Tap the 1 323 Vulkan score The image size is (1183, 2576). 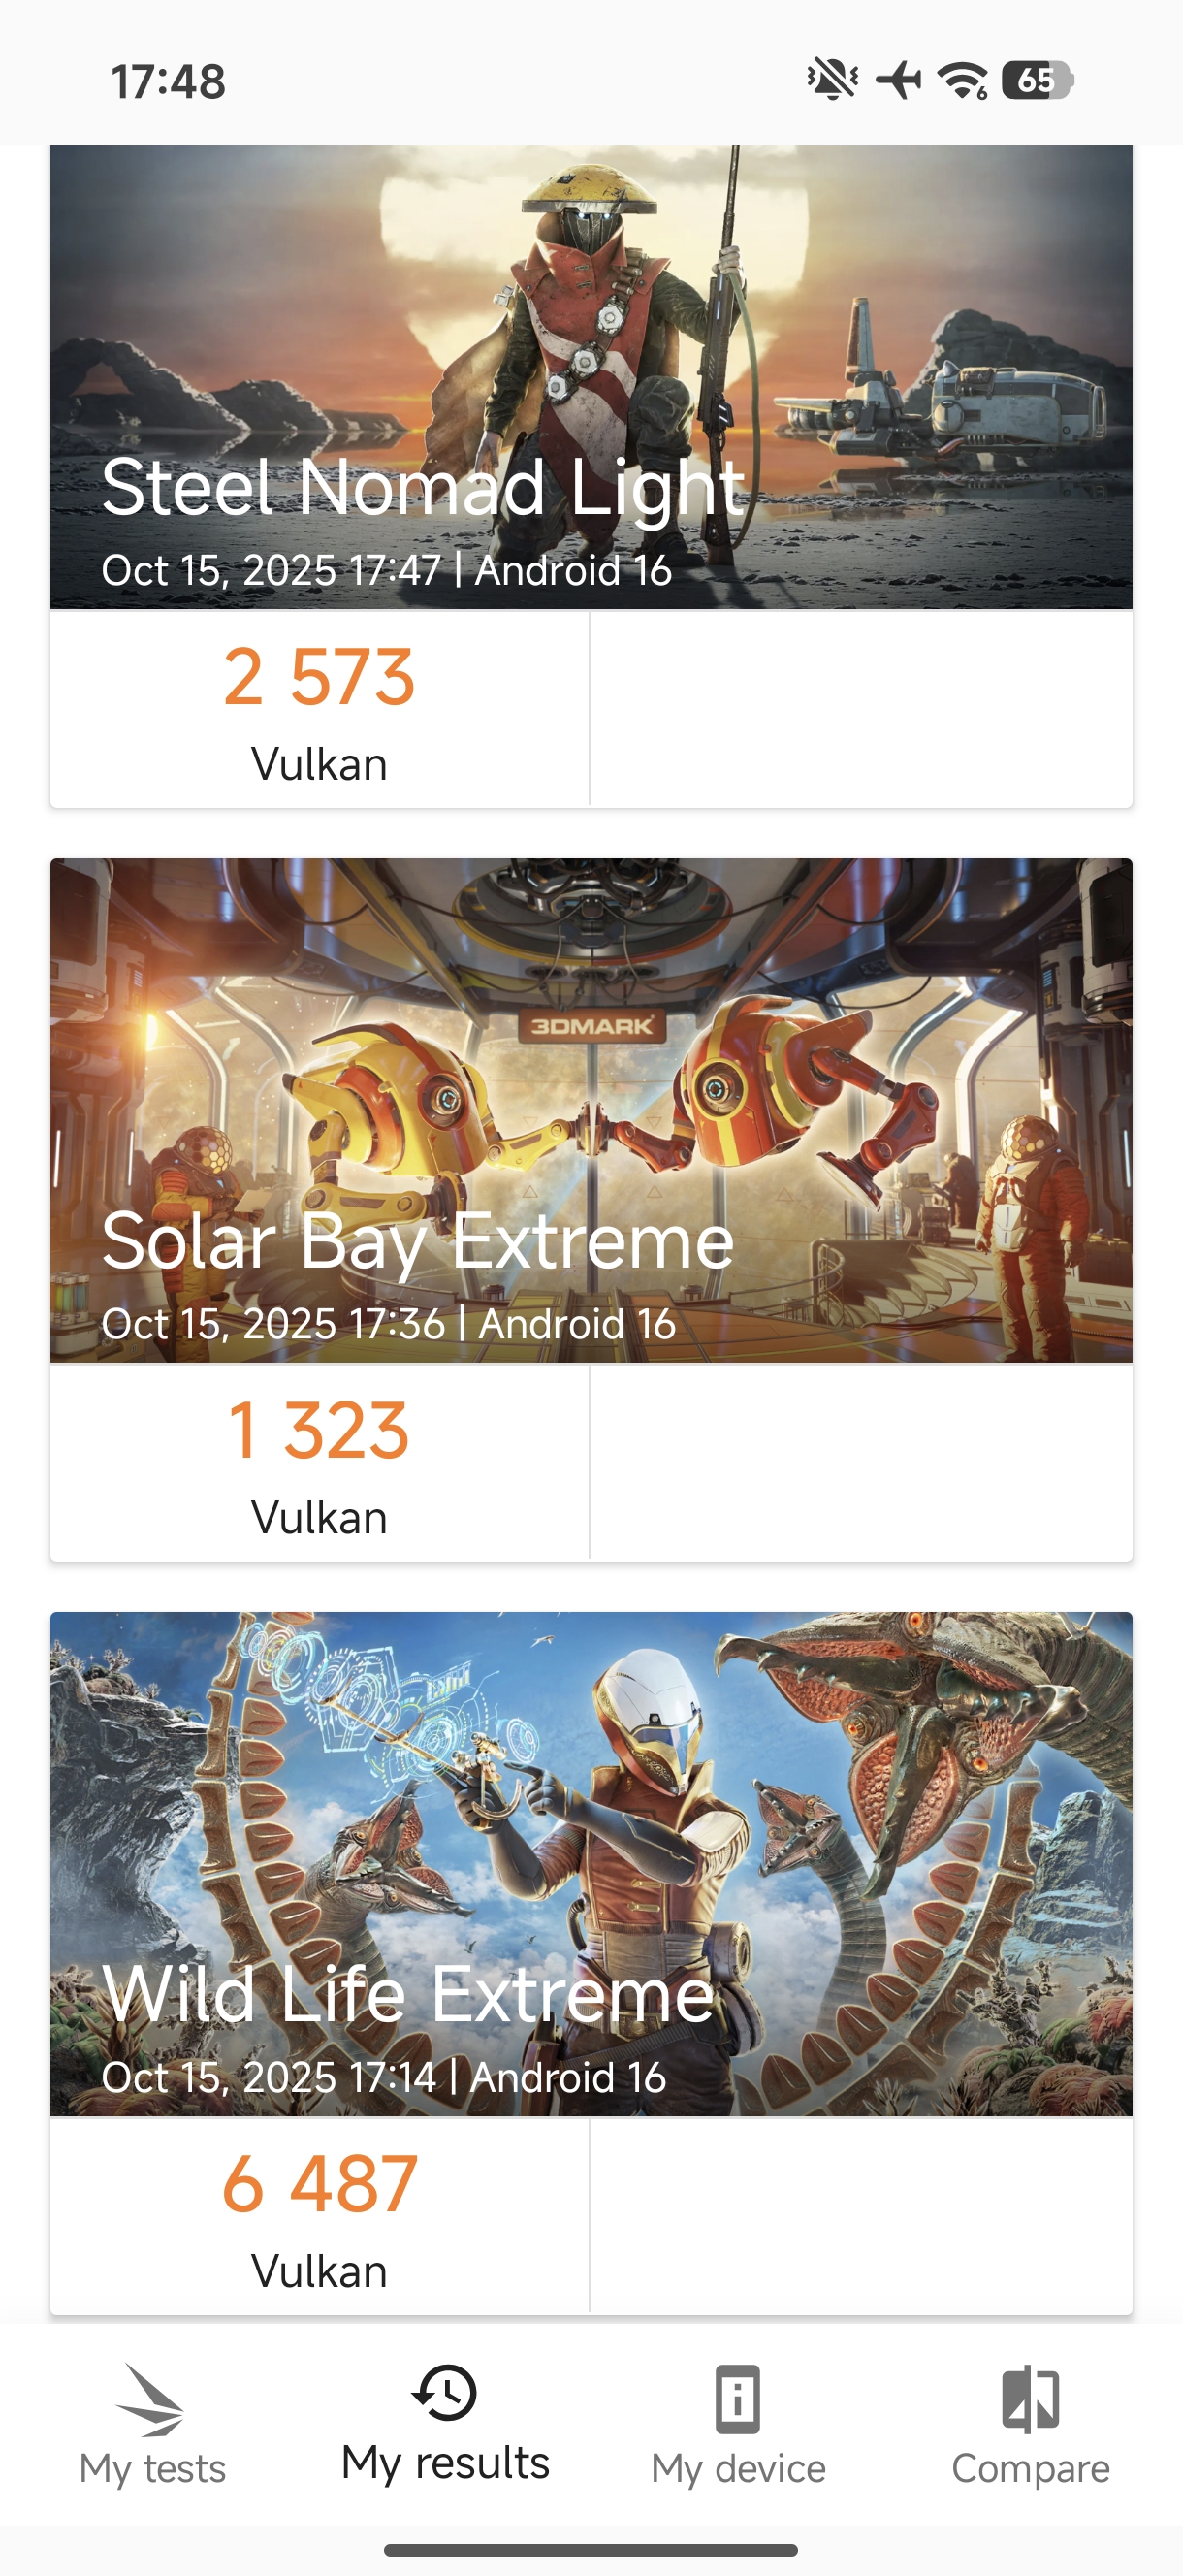tap(319, 1431)
